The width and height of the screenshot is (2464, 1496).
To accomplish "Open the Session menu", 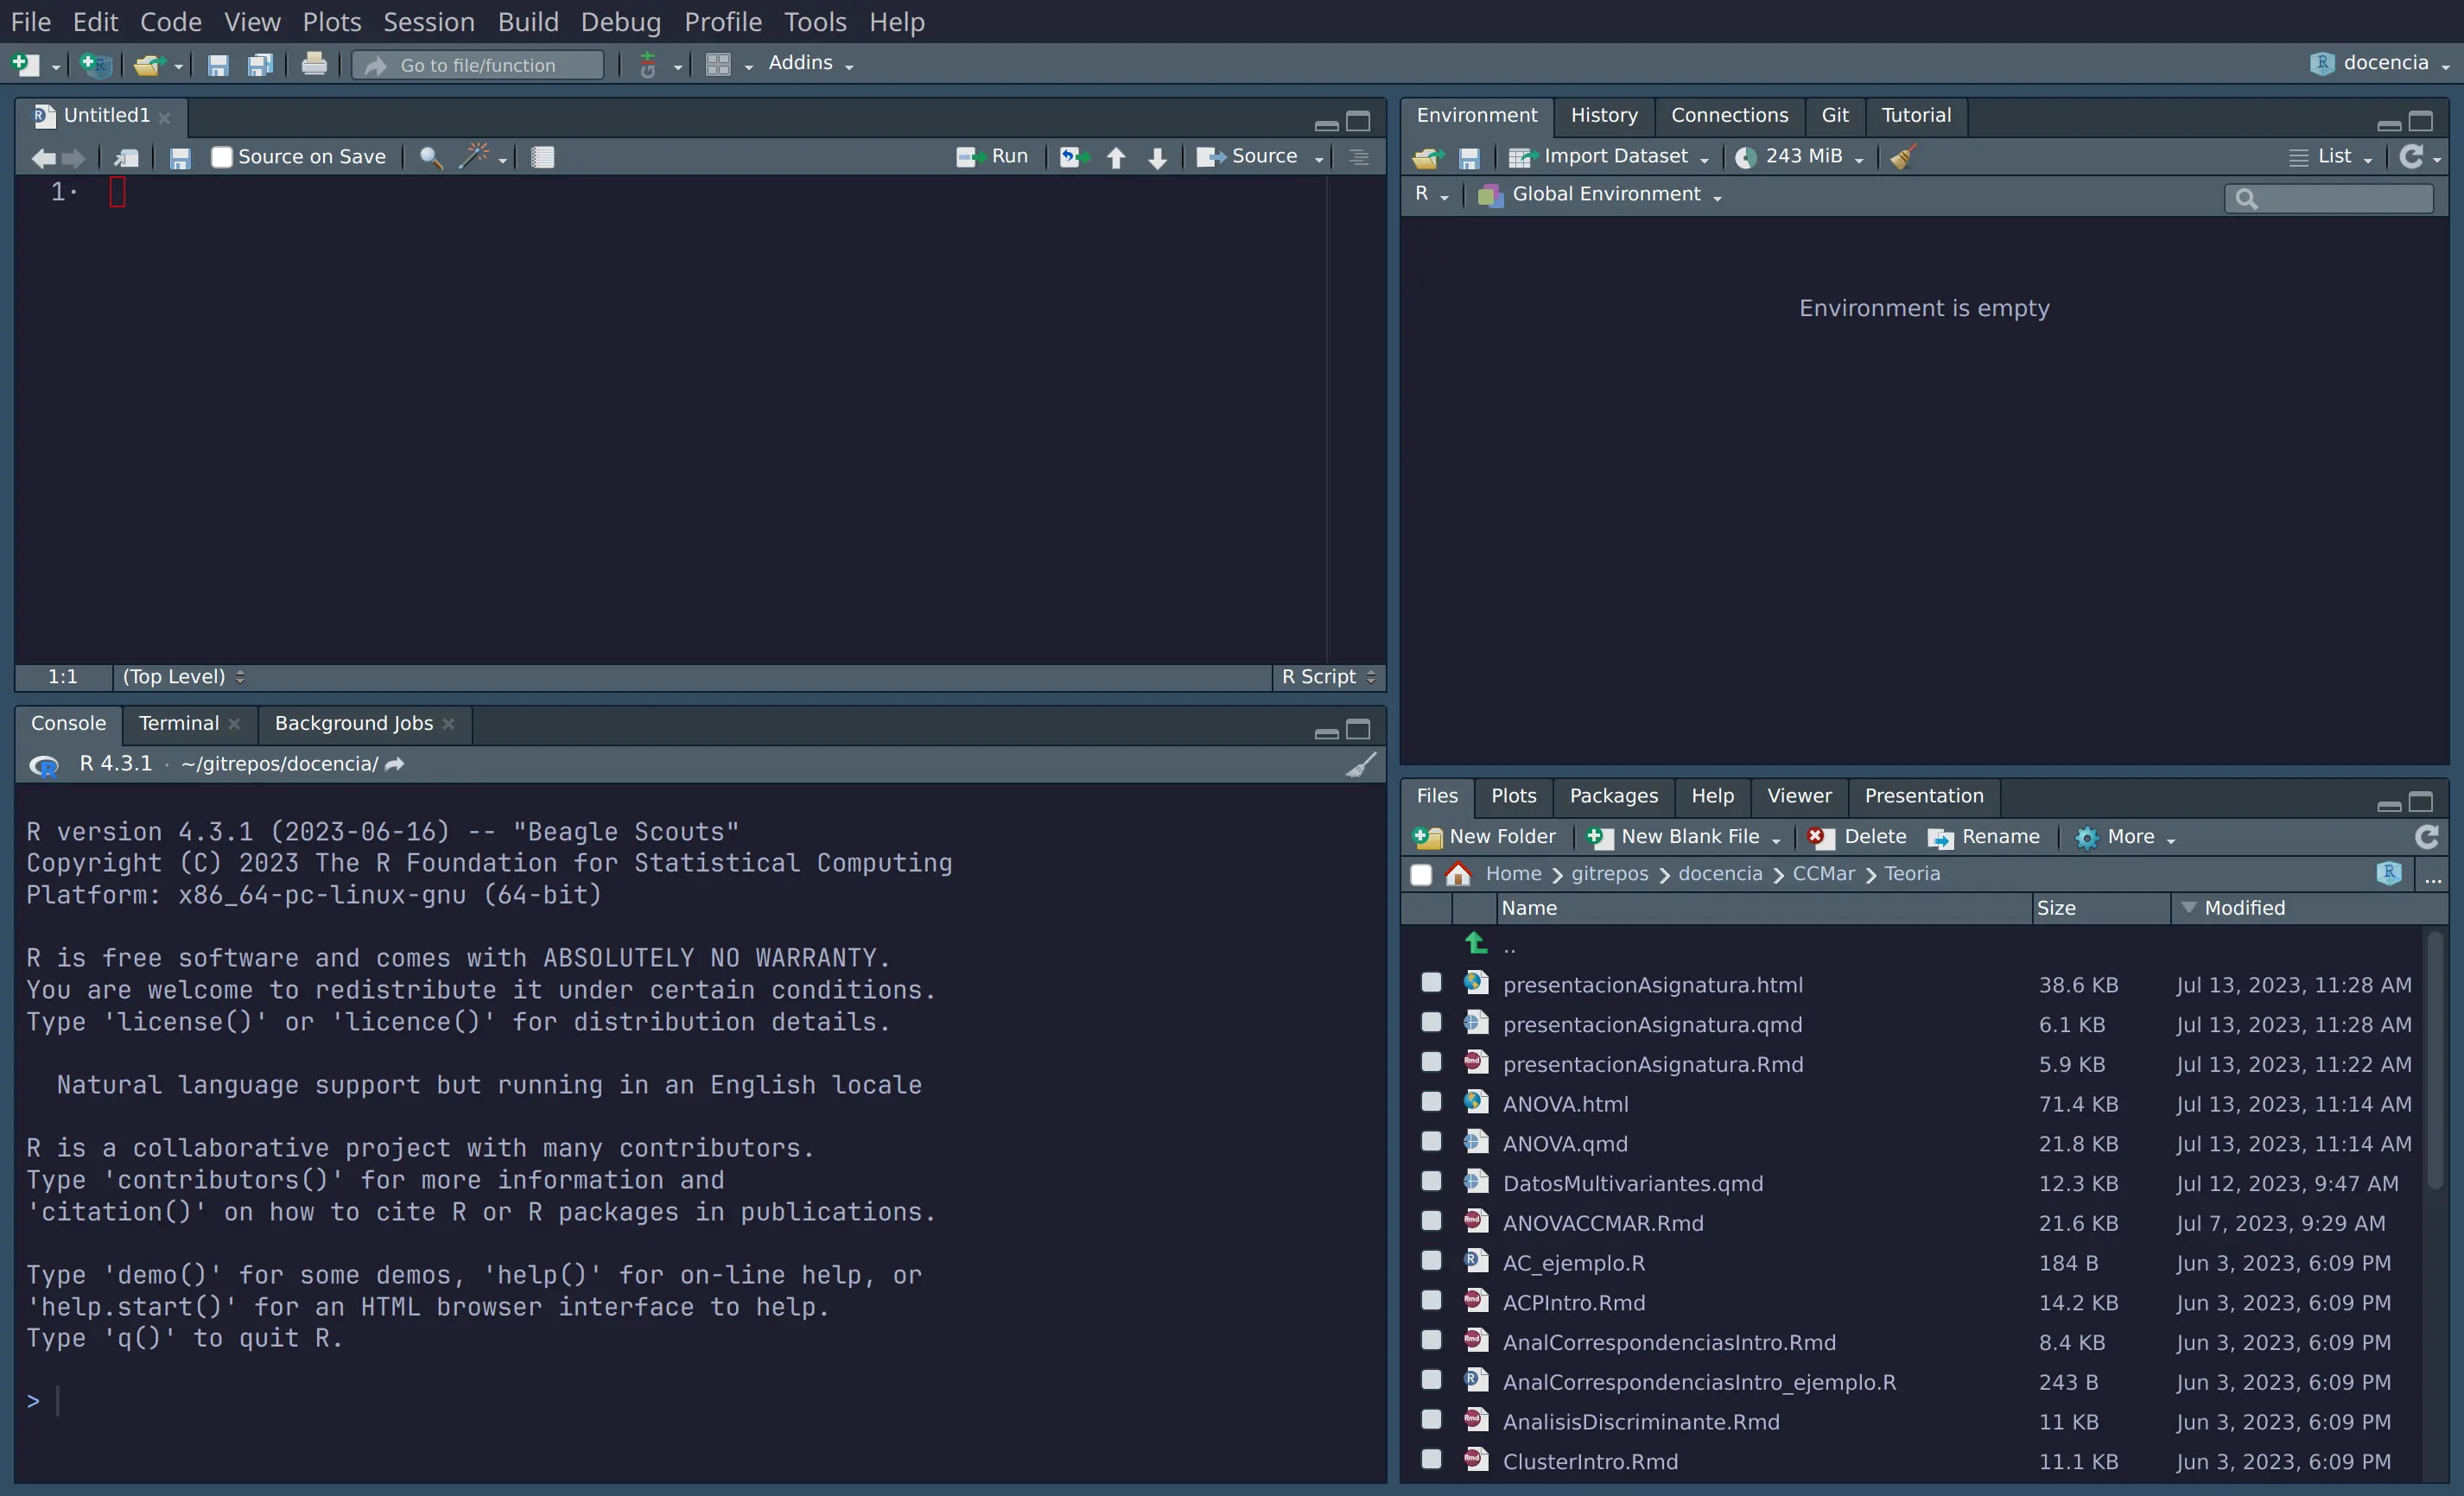I will coord(428,21).
